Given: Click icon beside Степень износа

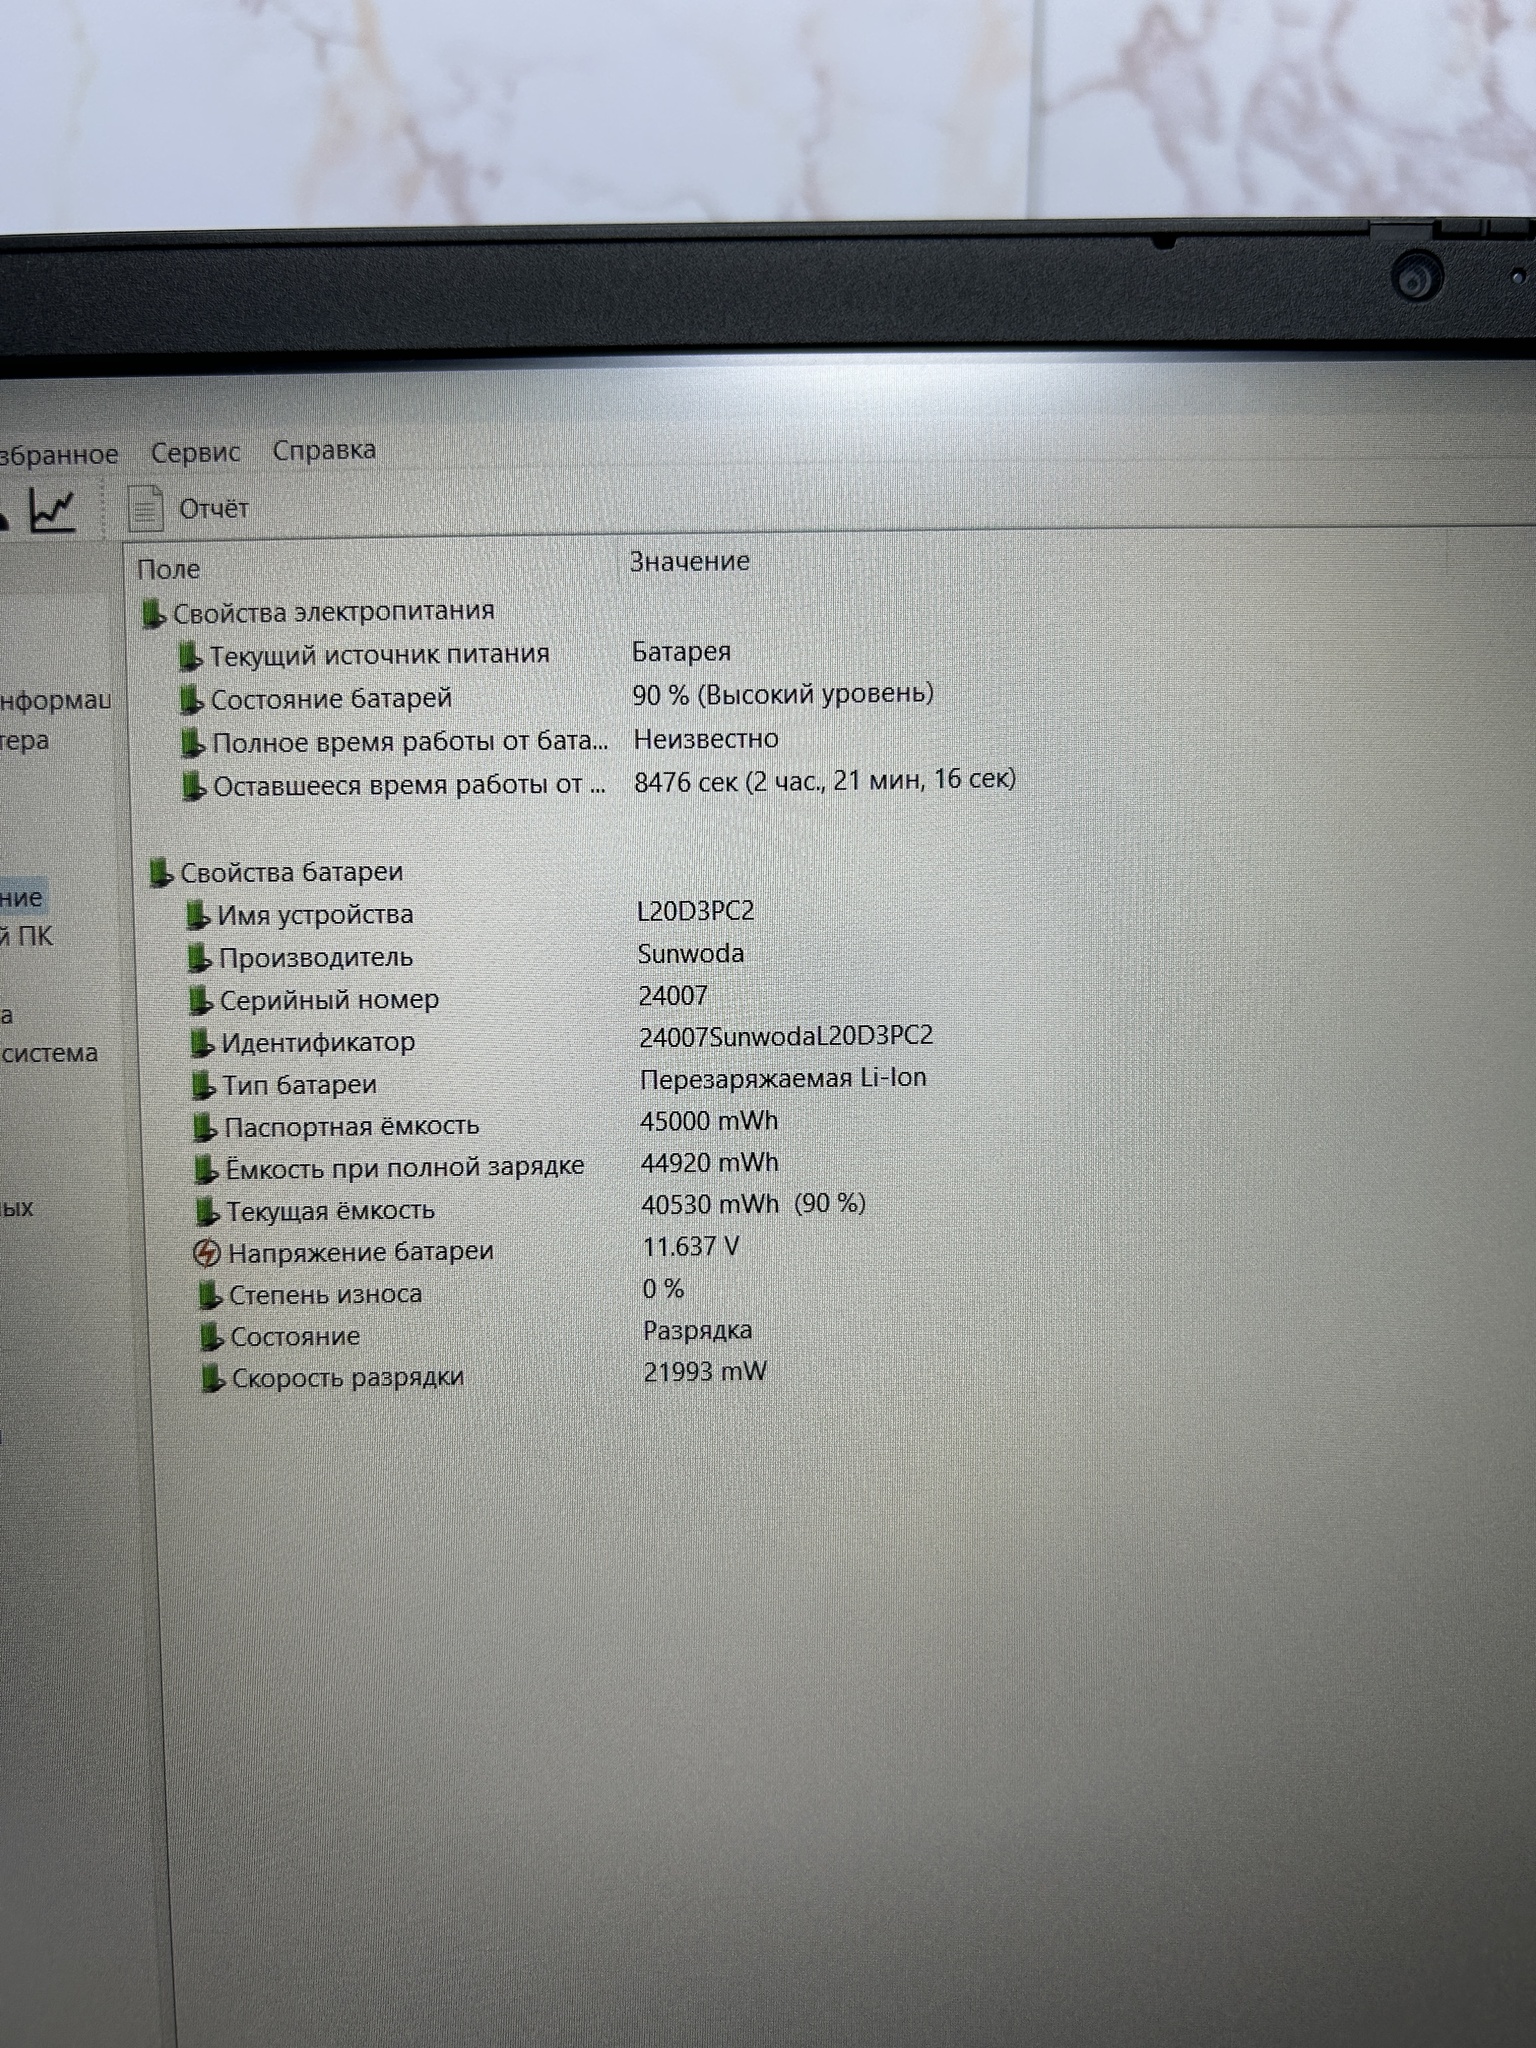Looking at the screenshot, I should 209,1296.
